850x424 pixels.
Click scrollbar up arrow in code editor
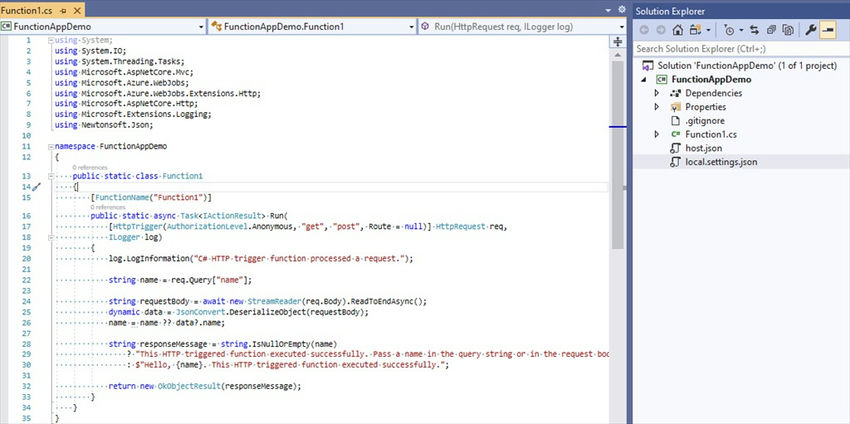(617, 55)
